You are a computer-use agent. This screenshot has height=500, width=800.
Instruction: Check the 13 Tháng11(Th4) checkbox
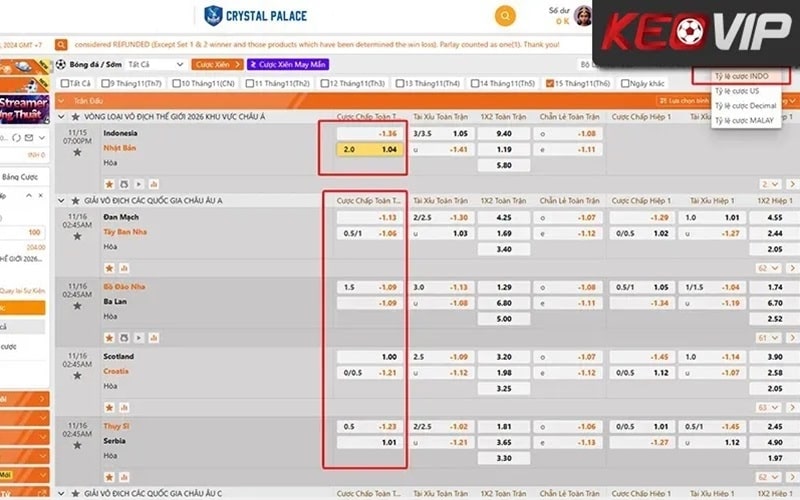[399, 83]
